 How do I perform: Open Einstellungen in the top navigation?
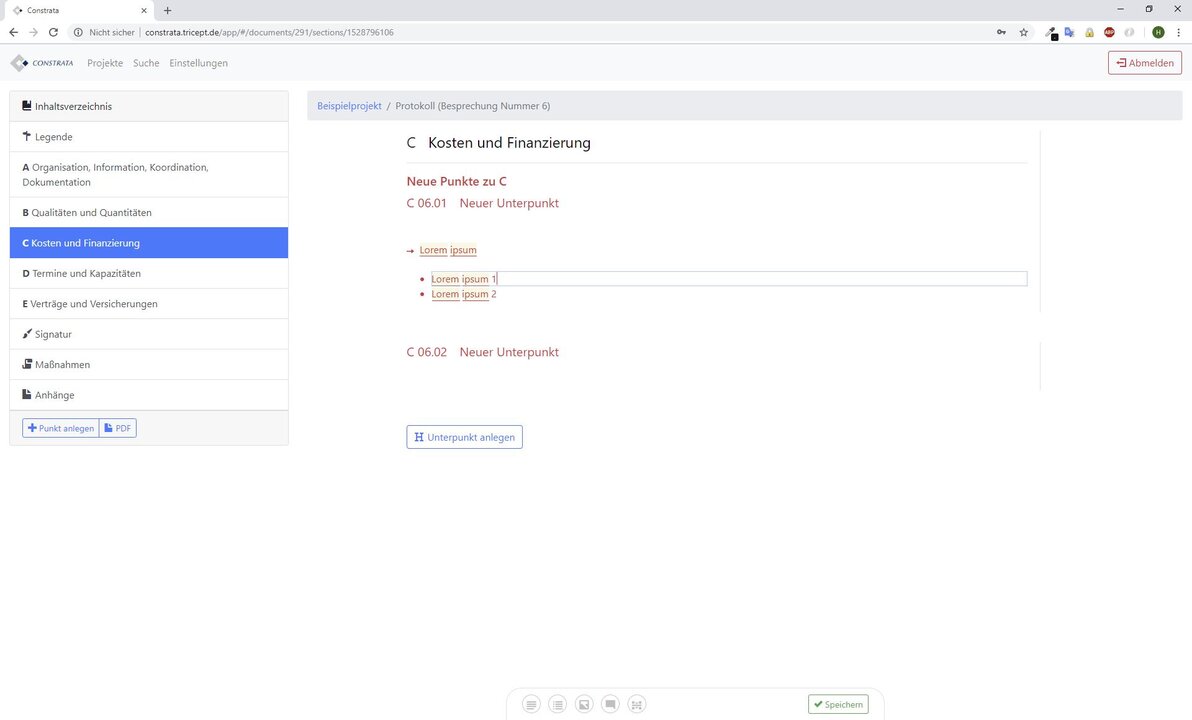click(198, 63)
